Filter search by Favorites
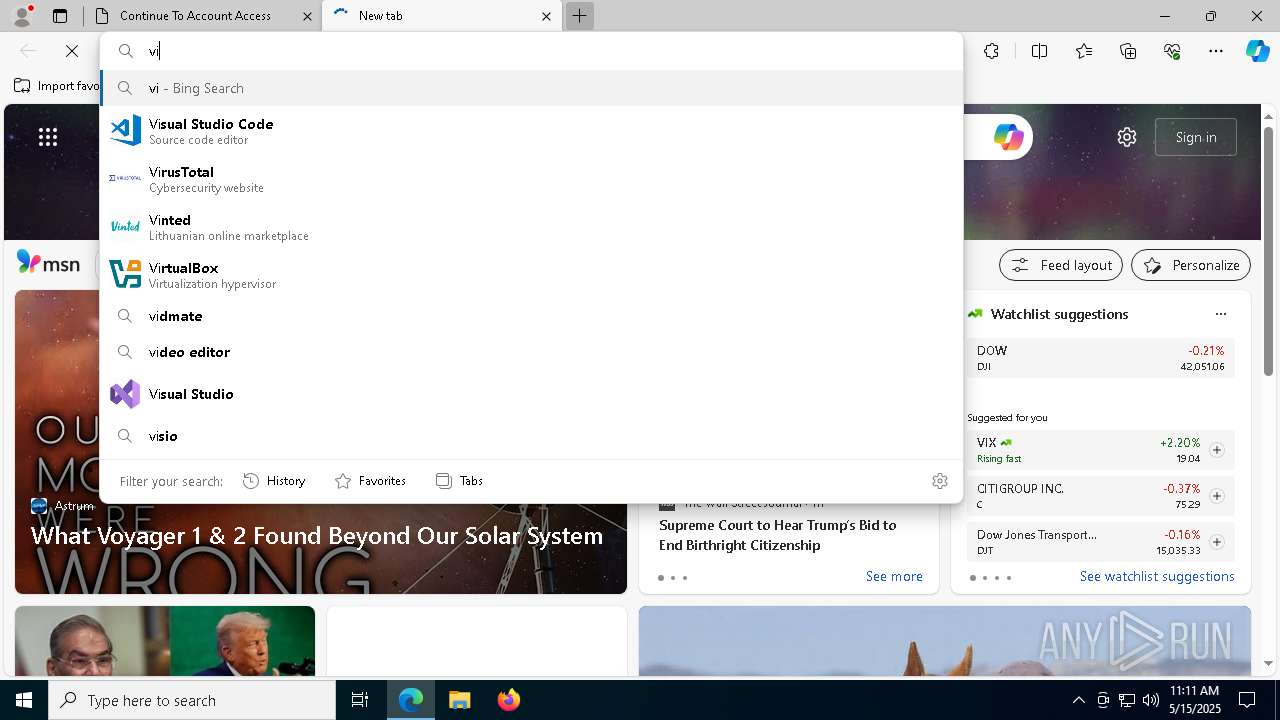This screenshot has height=720, width=1280. [x=370, y=481]
